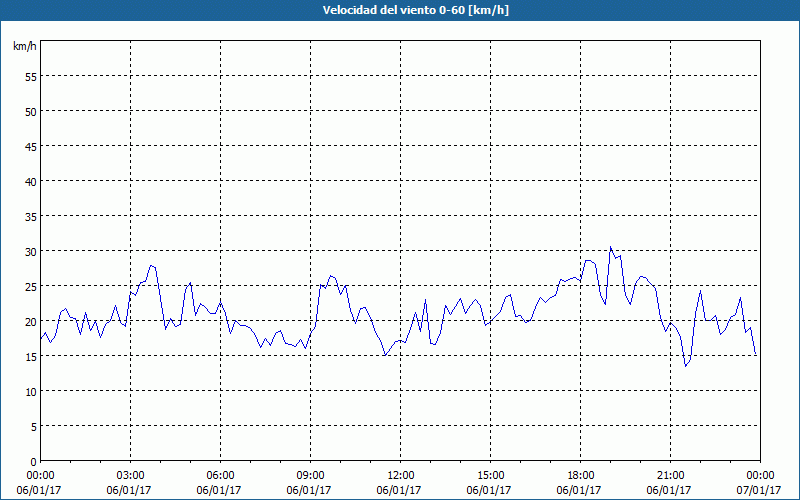Viewport: 800px width, 500px height.
Task: Click the 12:00 time label
Action: [x=401, y=476]
